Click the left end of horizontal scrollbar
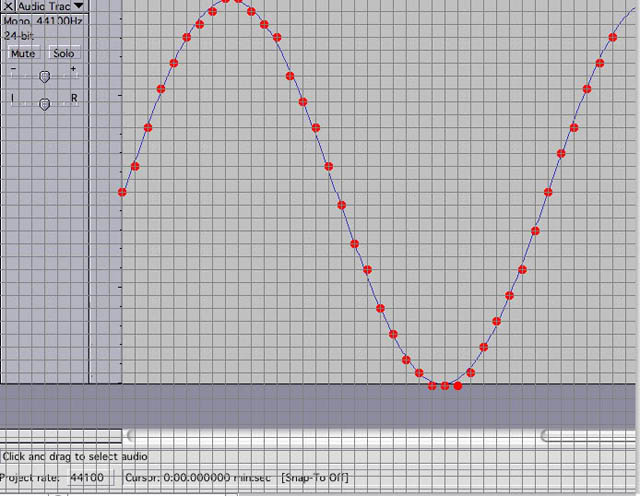The image size is (640, 496). pyautogui.click(x=128, y=435)
